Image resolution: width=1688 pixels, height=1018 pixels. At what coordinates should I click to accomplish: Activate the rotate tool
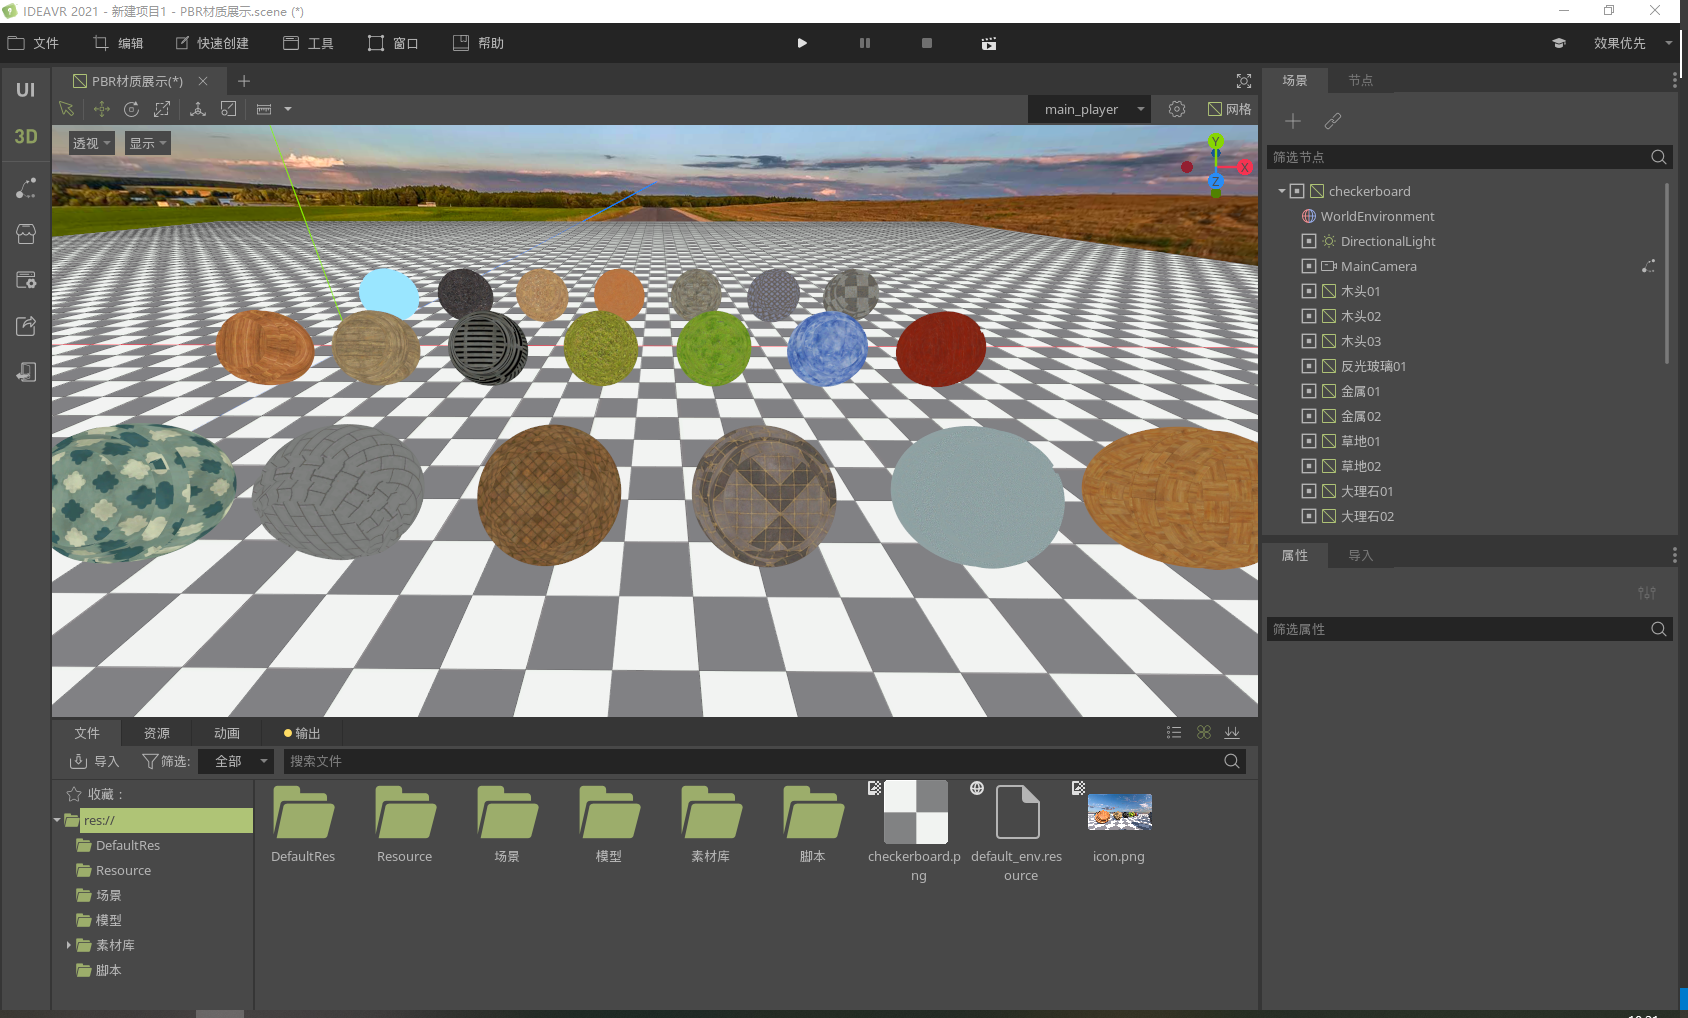click(x=131, y=109)
